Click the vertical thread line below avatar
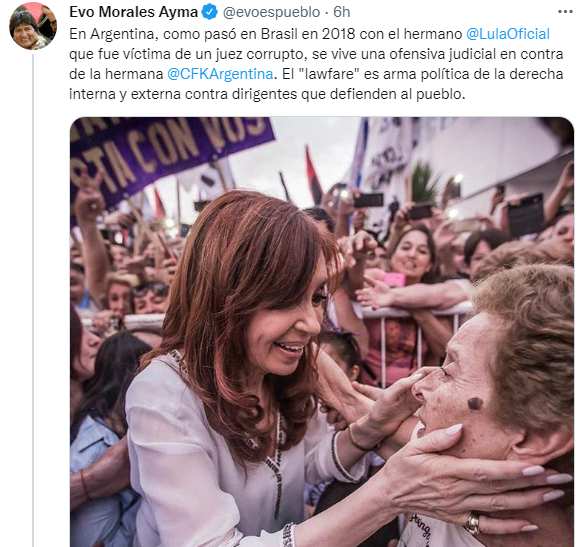The image size is (585, 547). (33, 300)
